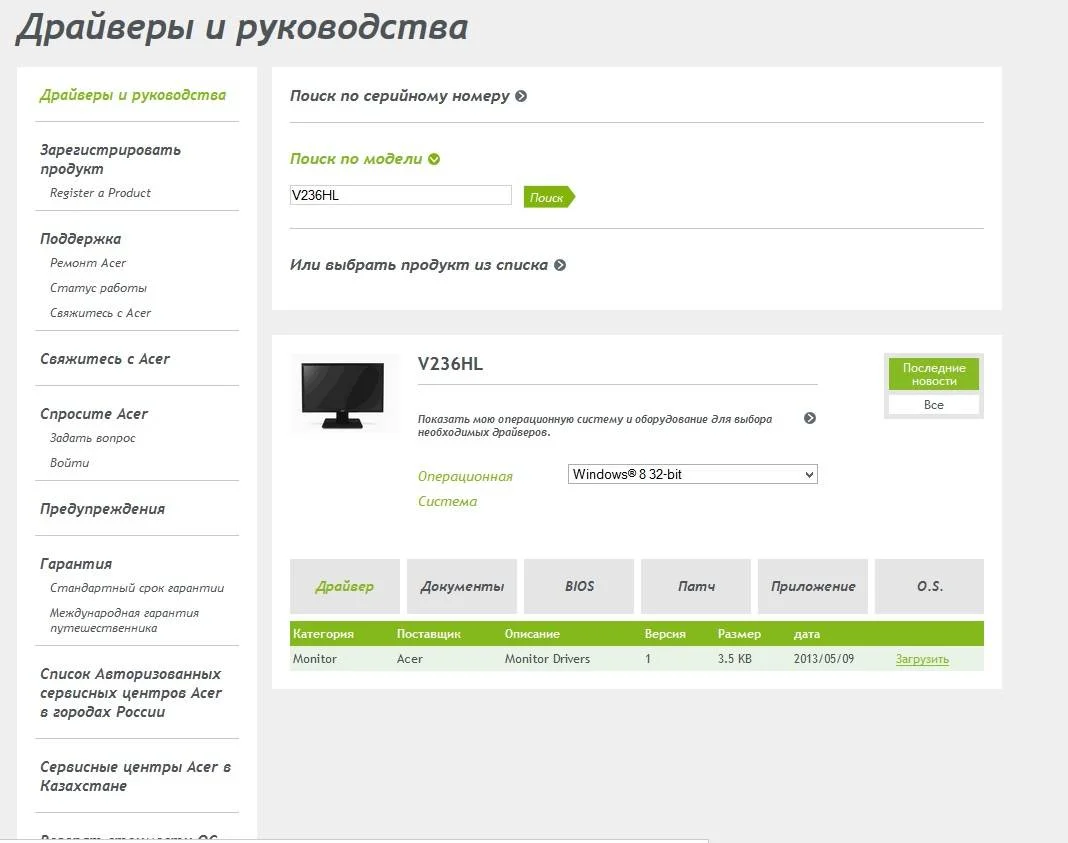
Task: Click 'Задать вопрос' sidebar link
Action: pyautogui.click(x=93, y=438)
